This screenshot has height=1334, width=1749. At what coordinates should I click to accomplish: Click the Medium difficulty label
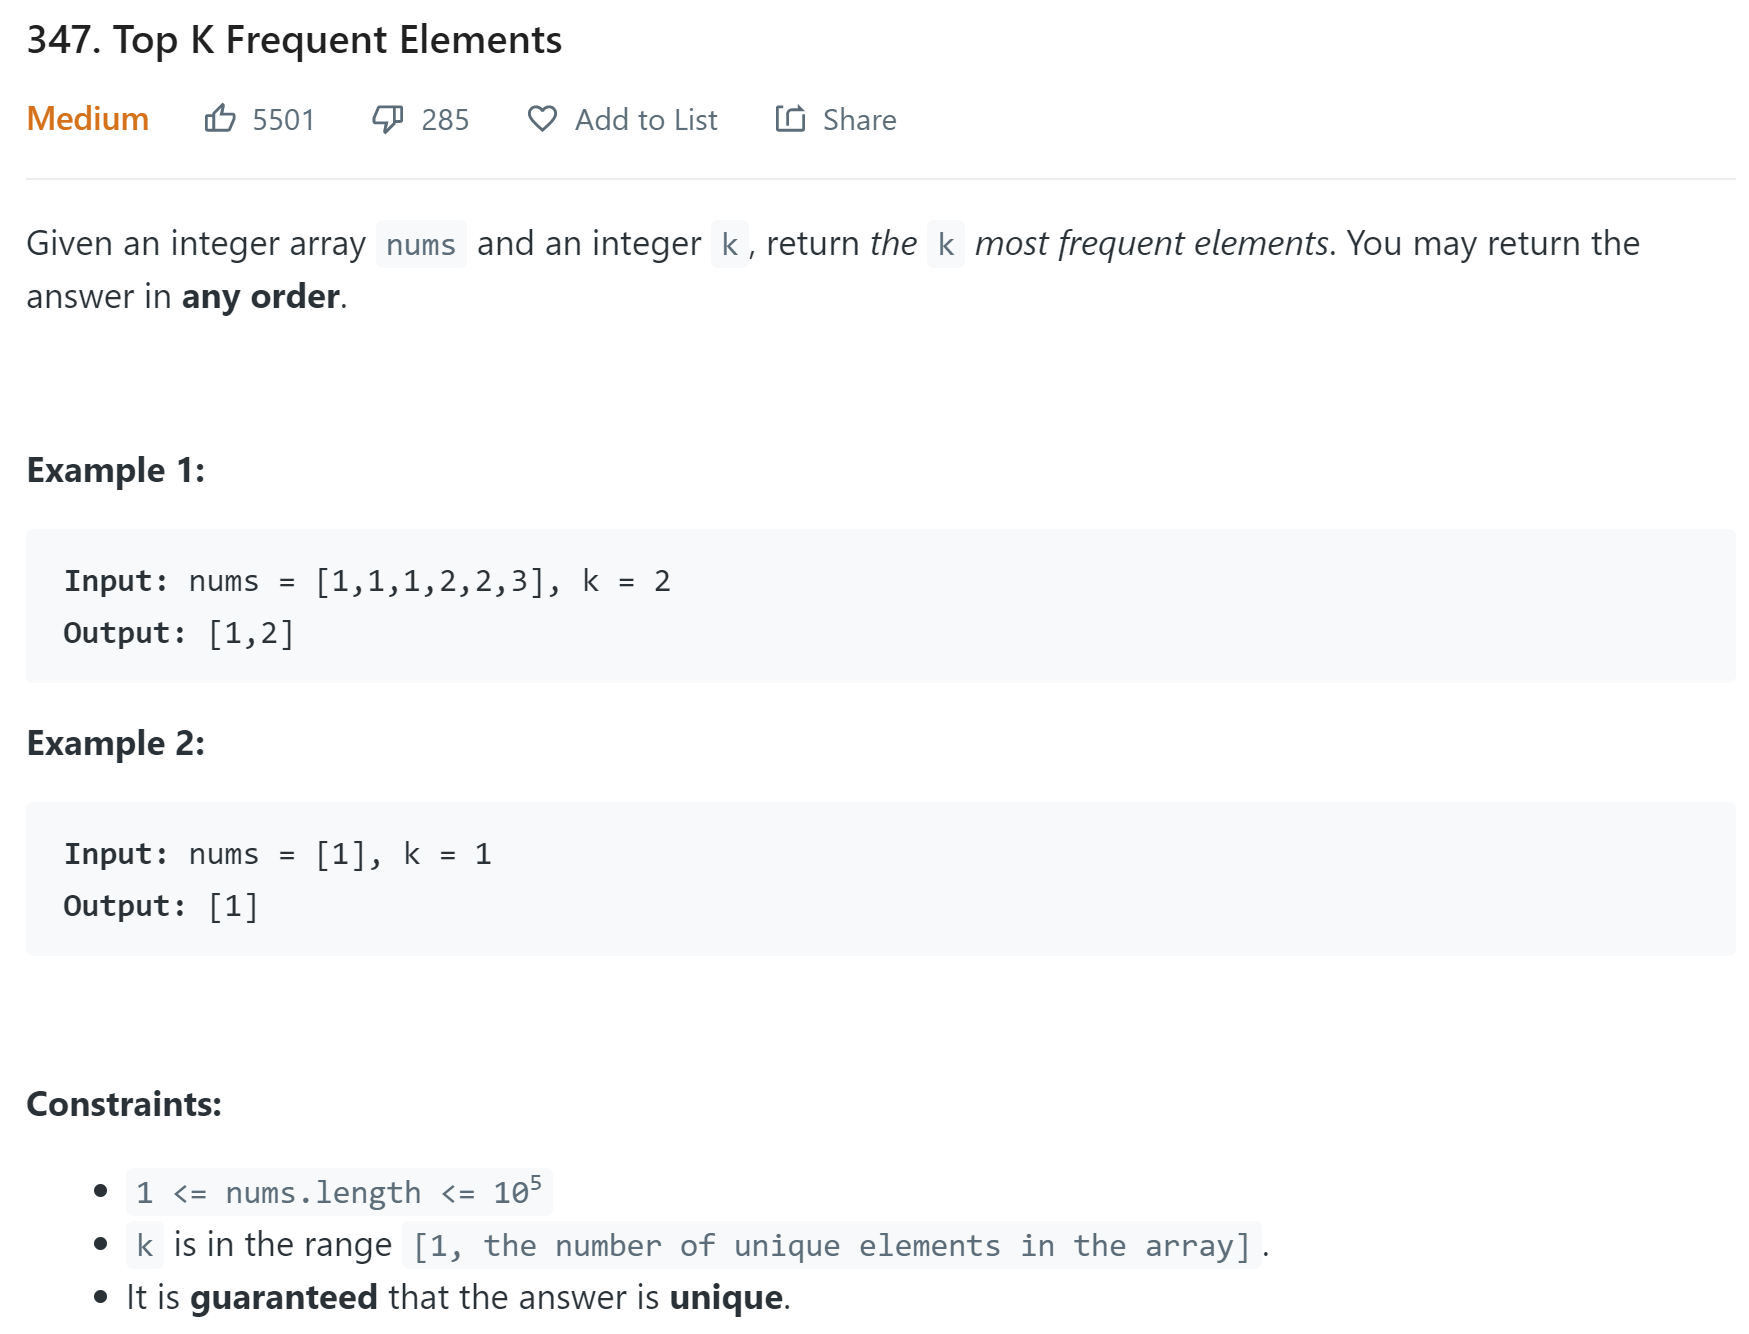point(88,119)
